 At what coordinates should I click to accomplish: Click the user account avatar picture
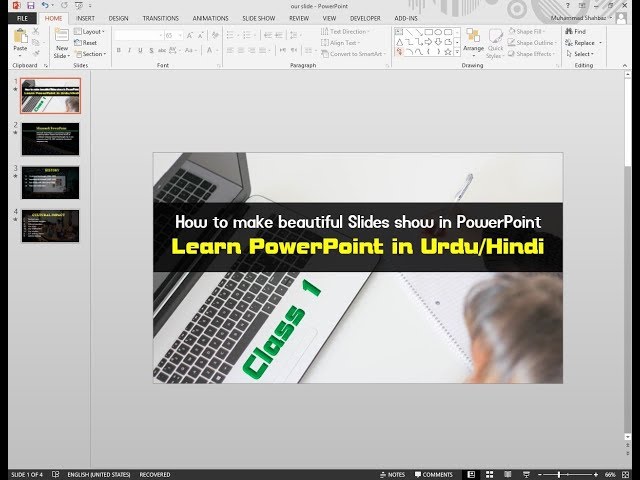pos(621,18)
